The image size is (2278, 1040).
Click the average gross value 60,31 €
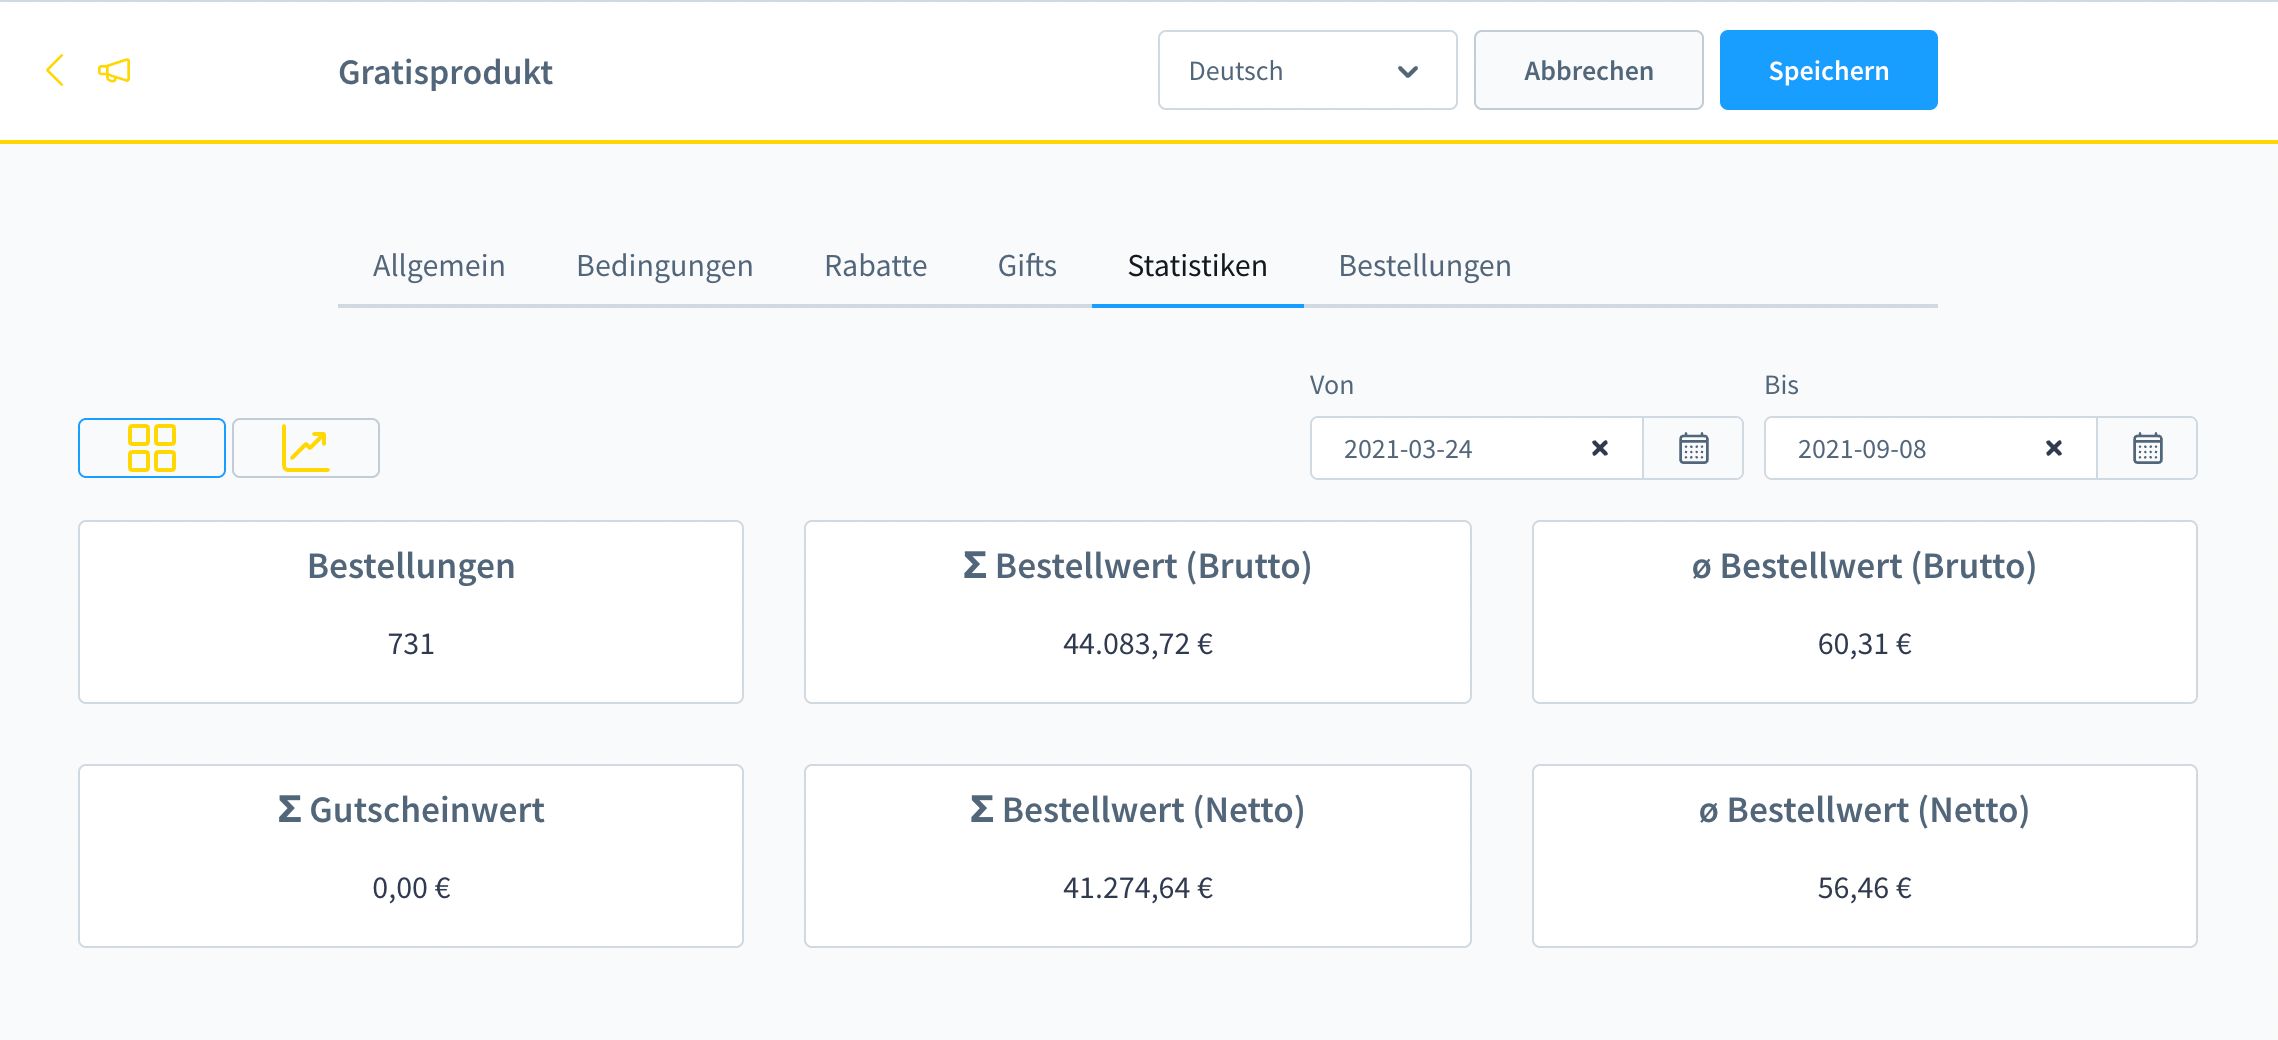pos(1864,644)
